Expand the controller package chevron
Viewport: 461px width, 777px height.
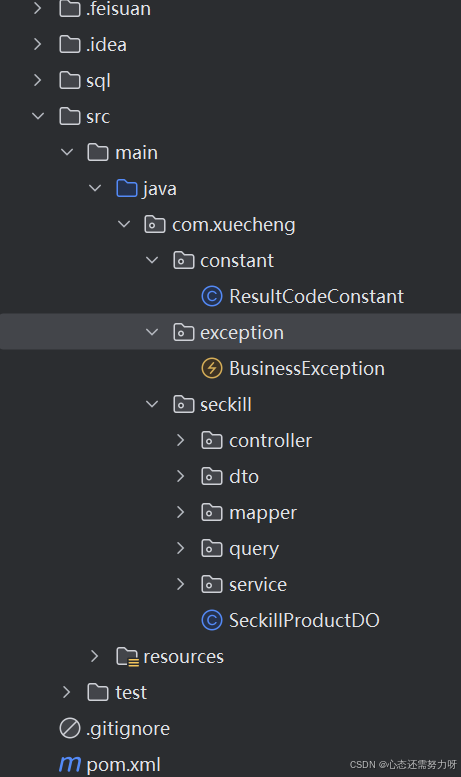click(180, 441)
